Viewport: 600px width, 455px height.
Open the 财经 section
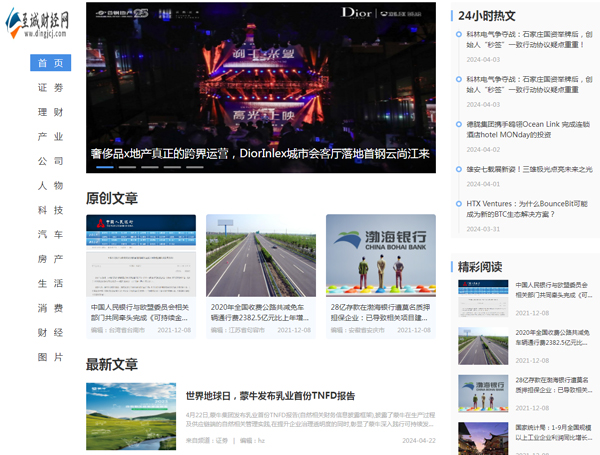(51, 333)
